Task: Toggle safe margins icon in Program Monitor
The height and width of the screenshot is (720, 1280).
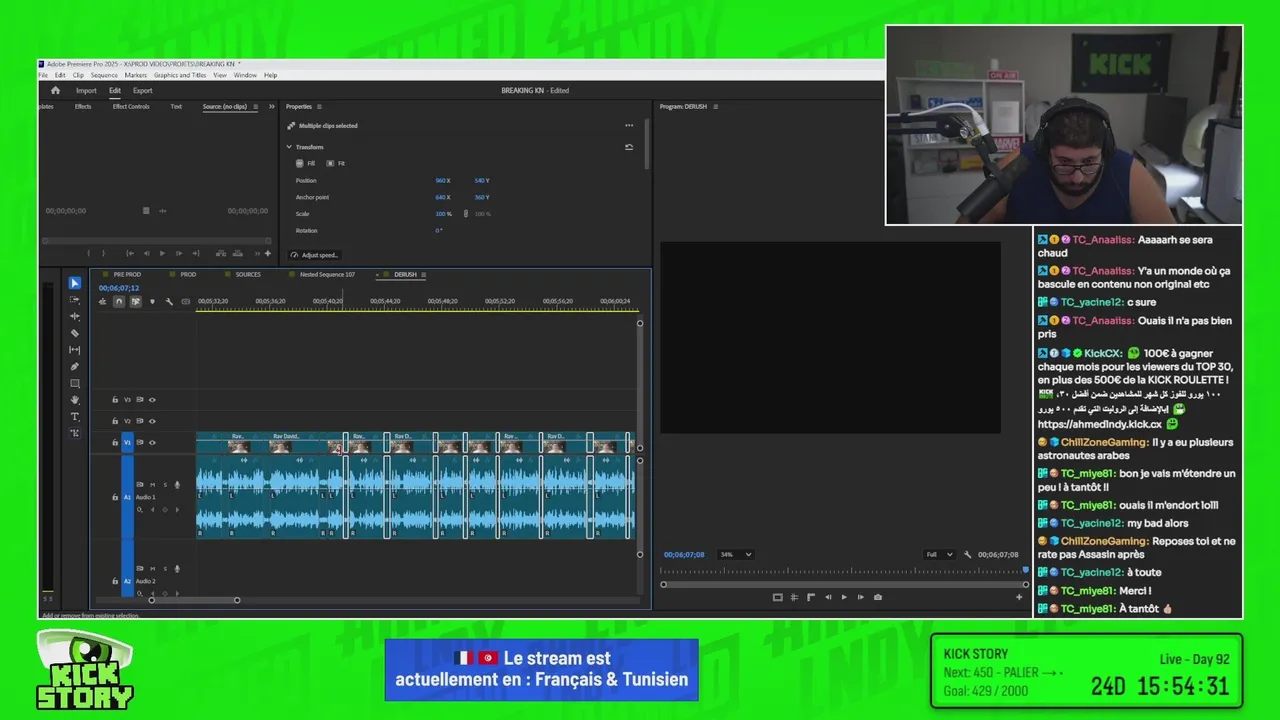Action: [777, 597]
